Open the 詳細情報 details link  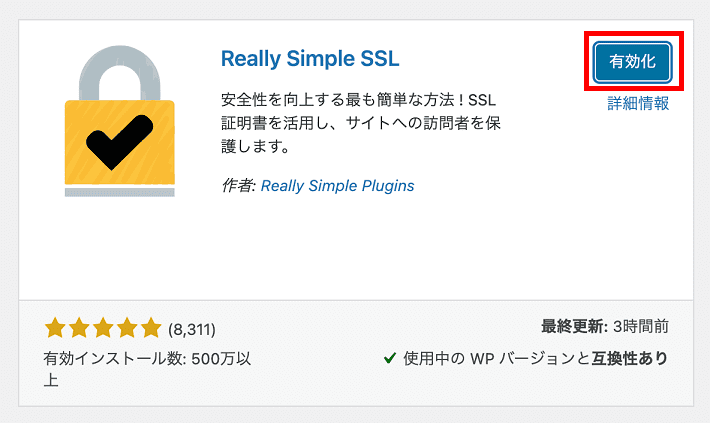[x=638, y=104]
